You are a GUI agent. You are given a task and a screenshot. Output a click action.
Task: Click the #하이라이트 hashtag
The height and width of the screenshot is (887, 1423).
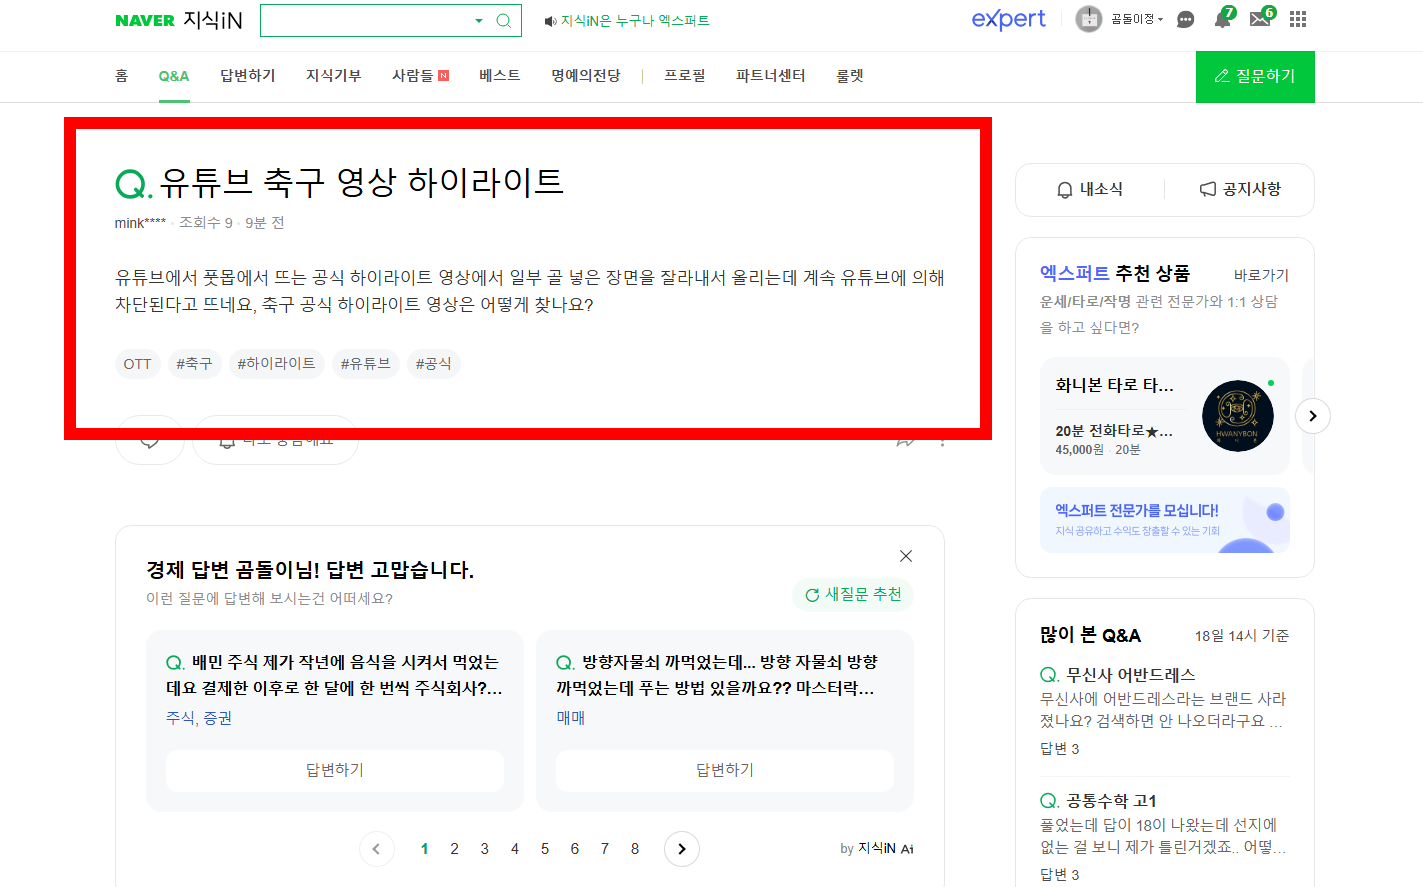[x=276, y=364]
